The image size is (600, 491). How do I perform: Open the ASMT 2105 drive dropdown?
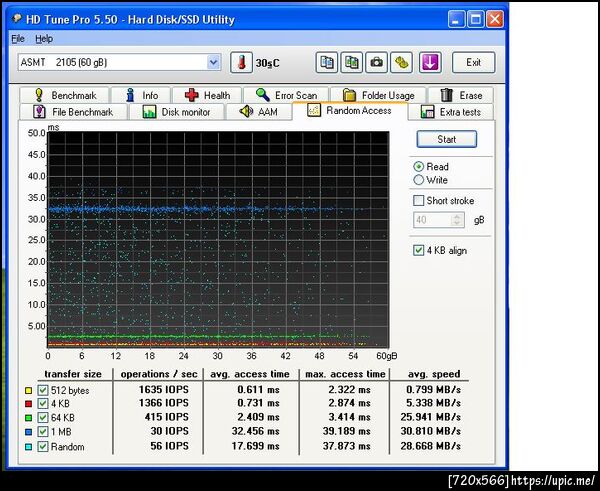click(x=214, y=62)
